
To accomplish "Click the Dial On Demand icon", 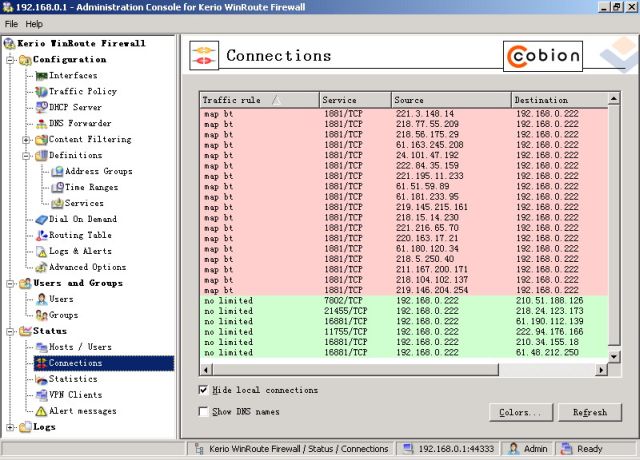I will click(x=41, y=219).
